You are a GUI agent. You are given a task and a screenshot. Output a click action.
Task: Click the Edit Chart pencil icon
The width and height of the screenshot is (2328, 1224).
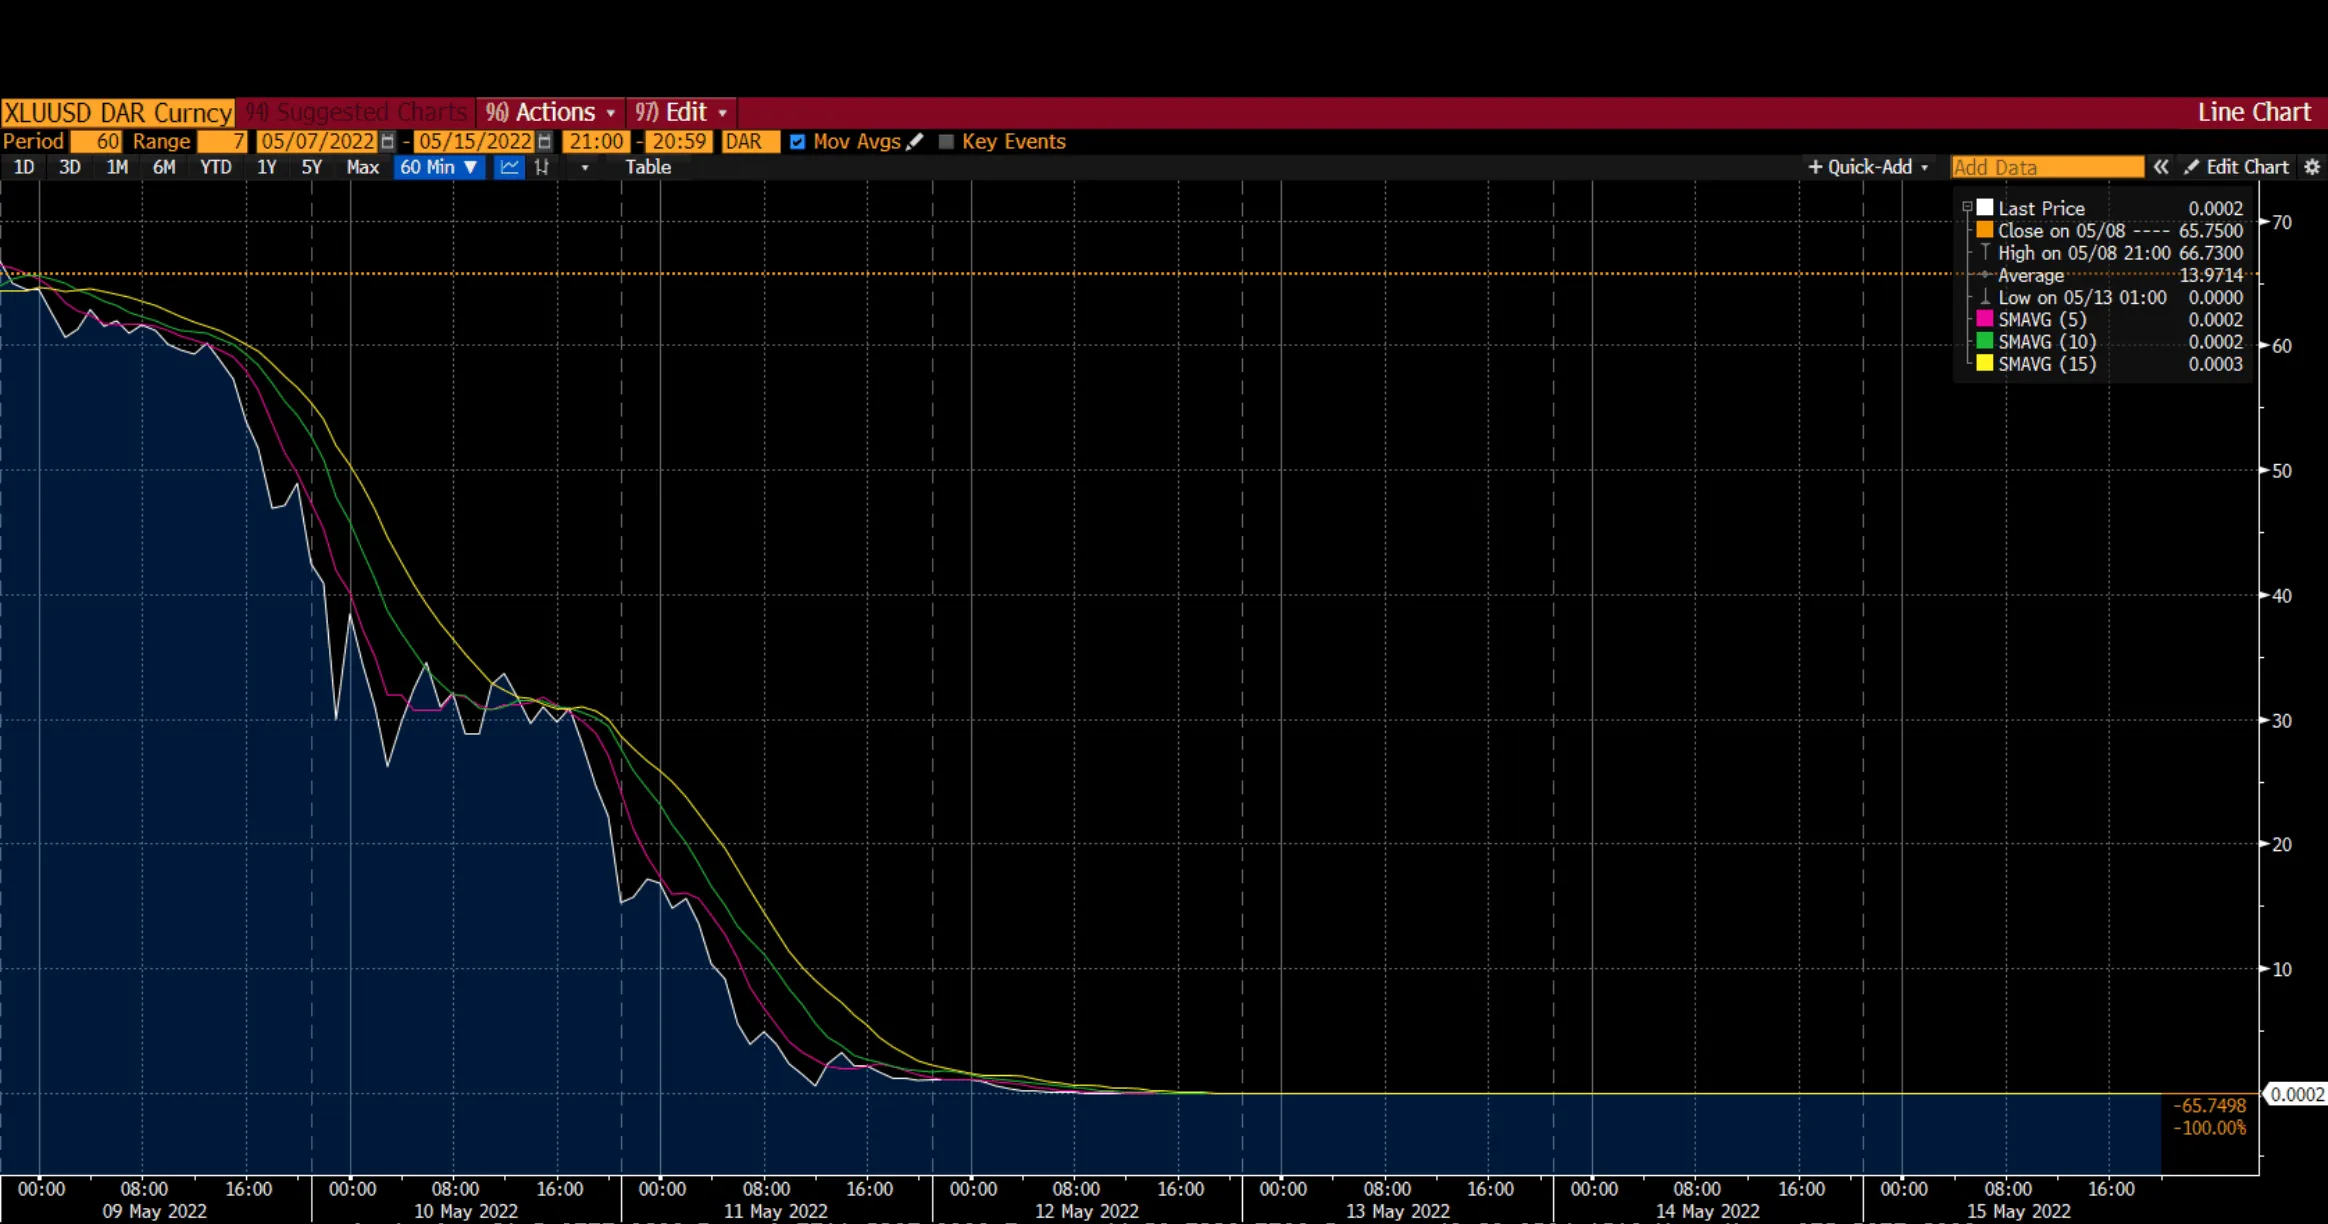pos(2192,167)
